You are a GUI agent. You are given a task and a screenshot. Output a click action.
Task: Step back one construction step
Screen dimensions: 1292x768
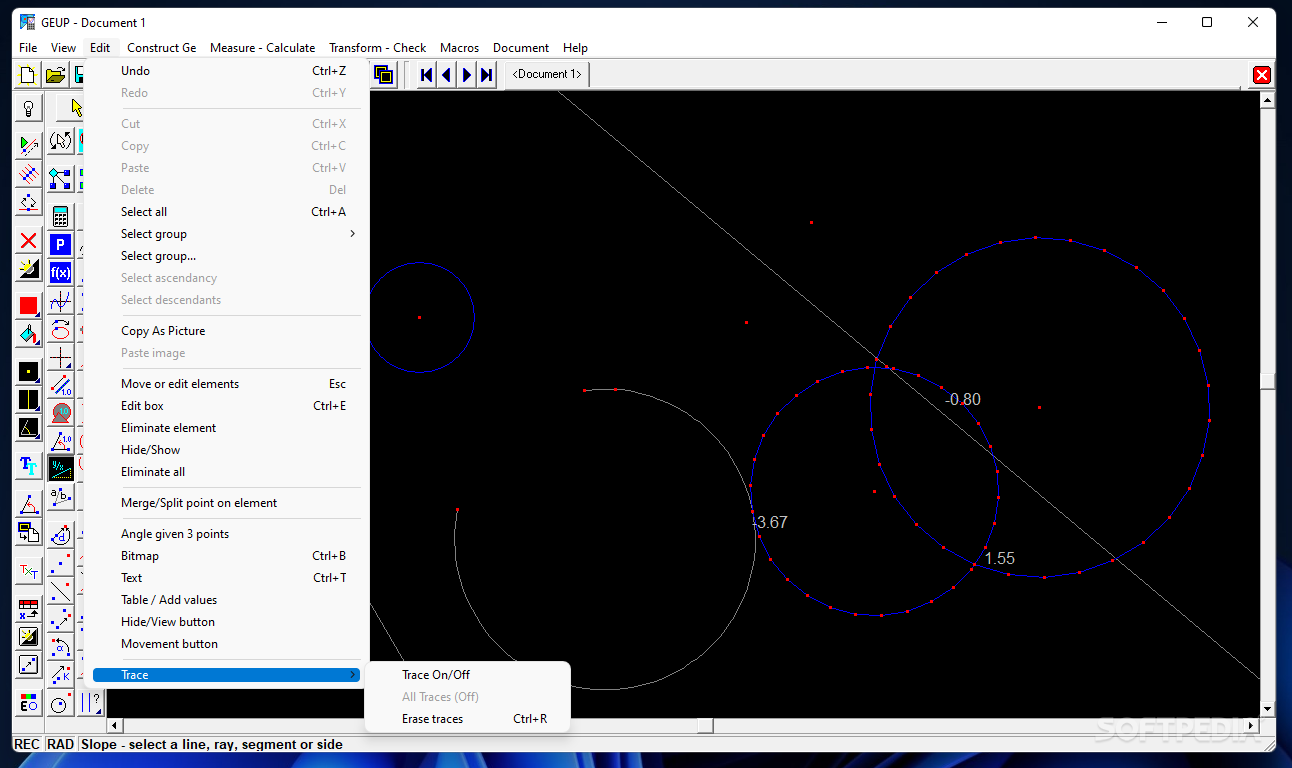click(x=447, y=74)
